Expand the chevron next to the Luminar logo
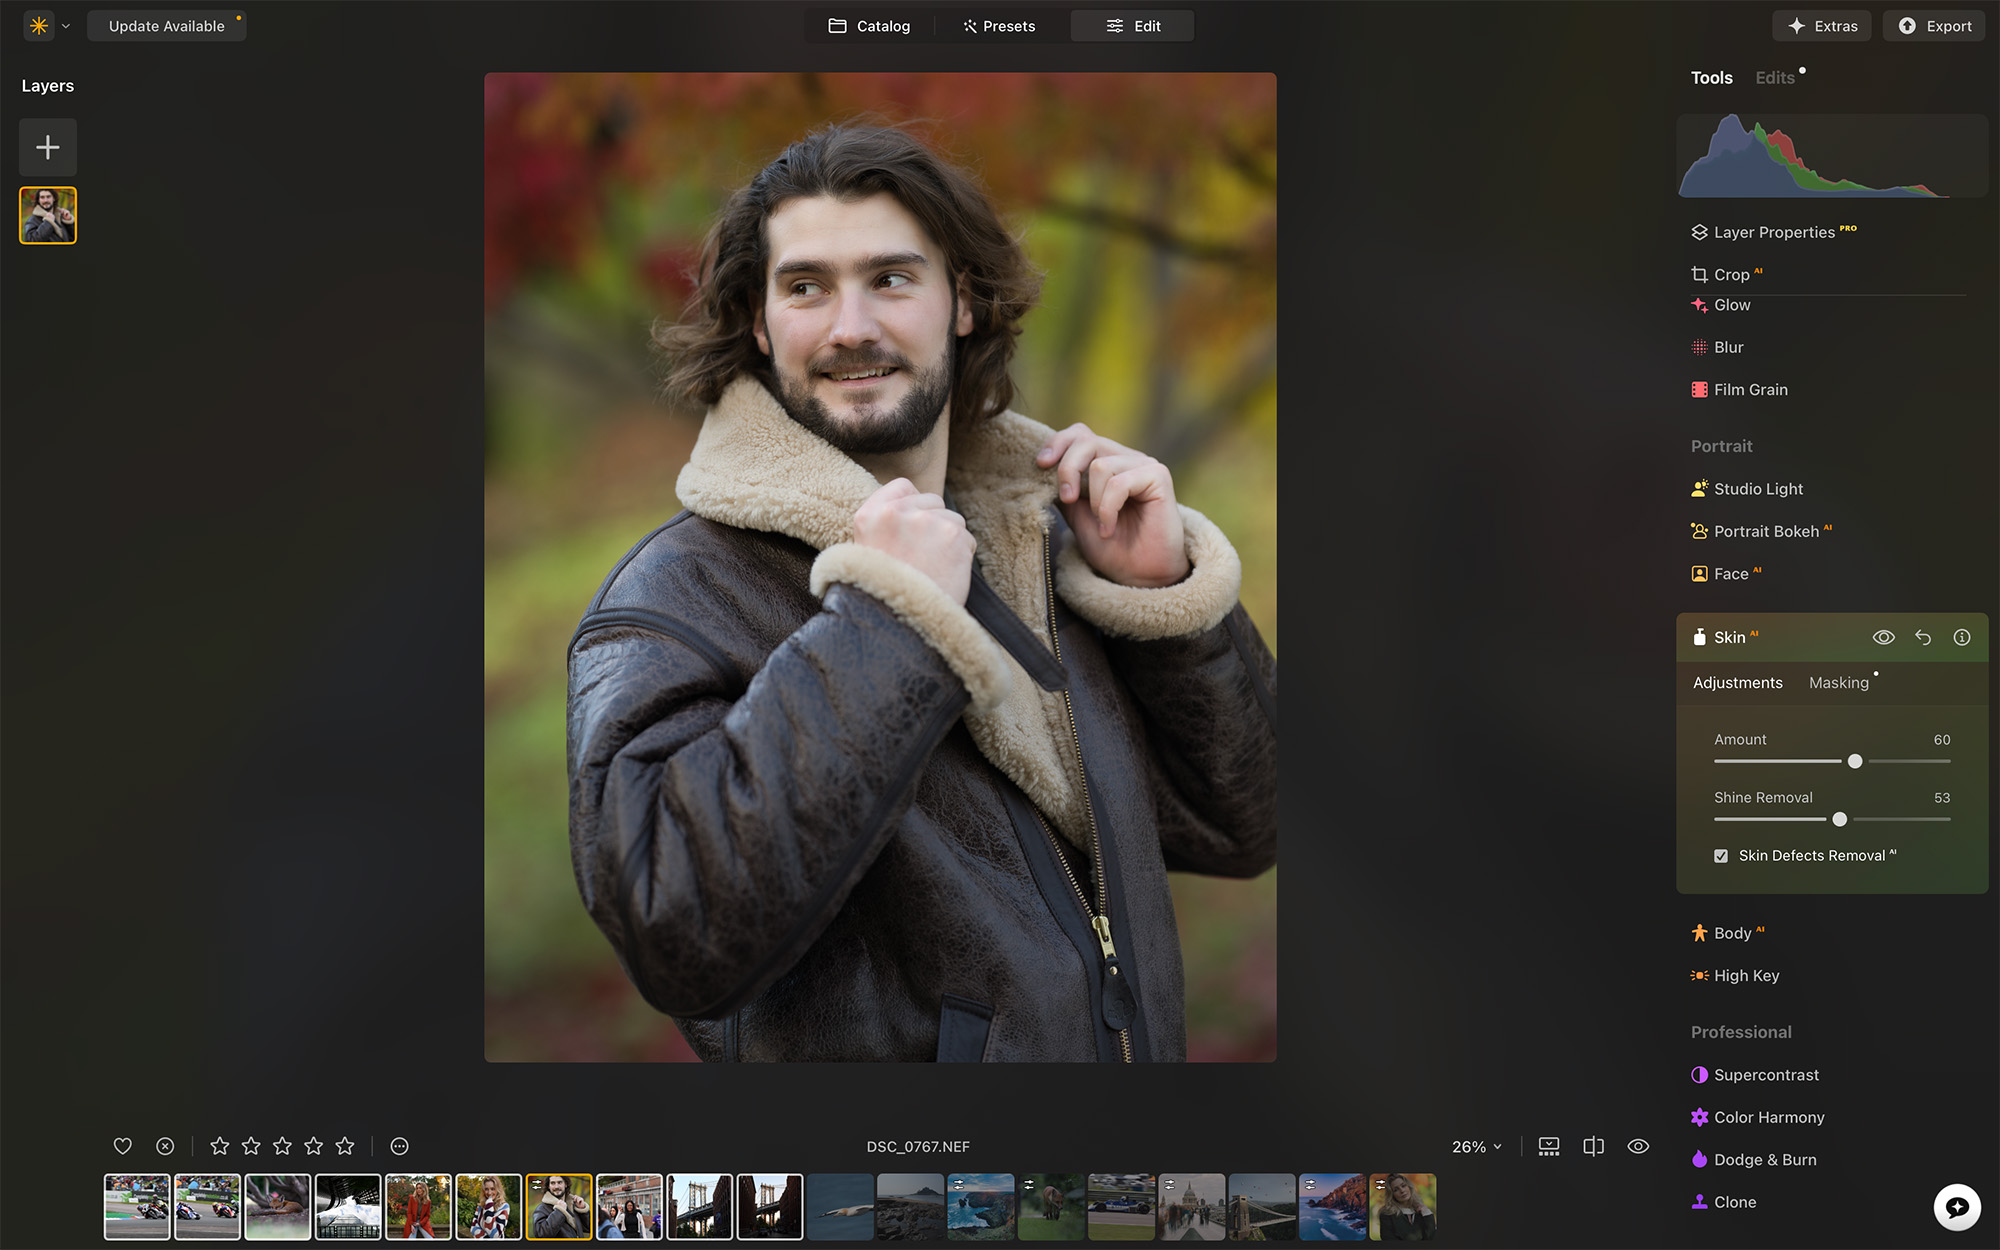Viewport: 2000px width, 1250px height. [66, 26]
